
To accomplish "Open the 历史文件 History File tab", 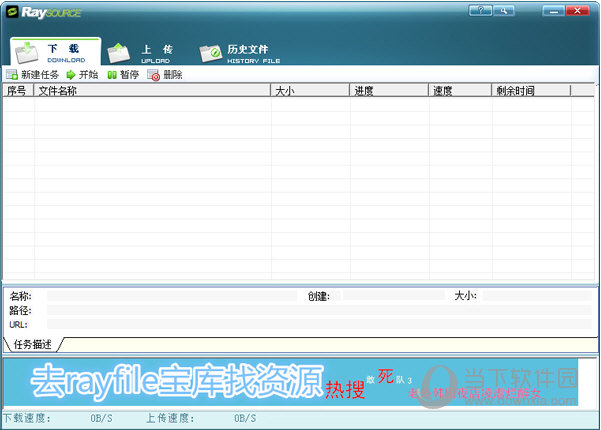I will (x=240, y=53).
